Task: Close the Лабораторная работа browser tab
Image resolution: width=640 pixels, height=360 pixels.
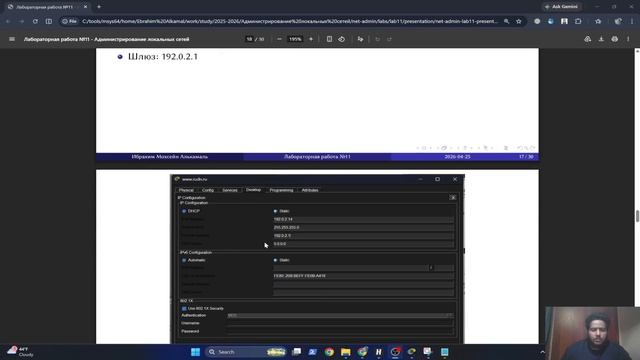Action: pos(85,7)
